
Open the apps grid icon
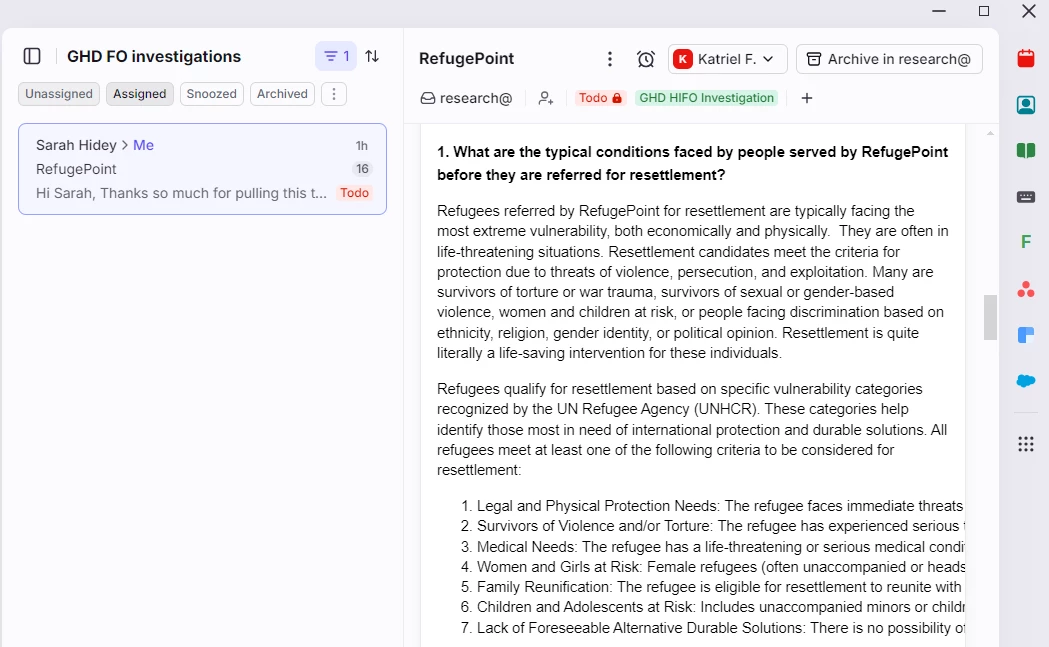point(1026,444)
